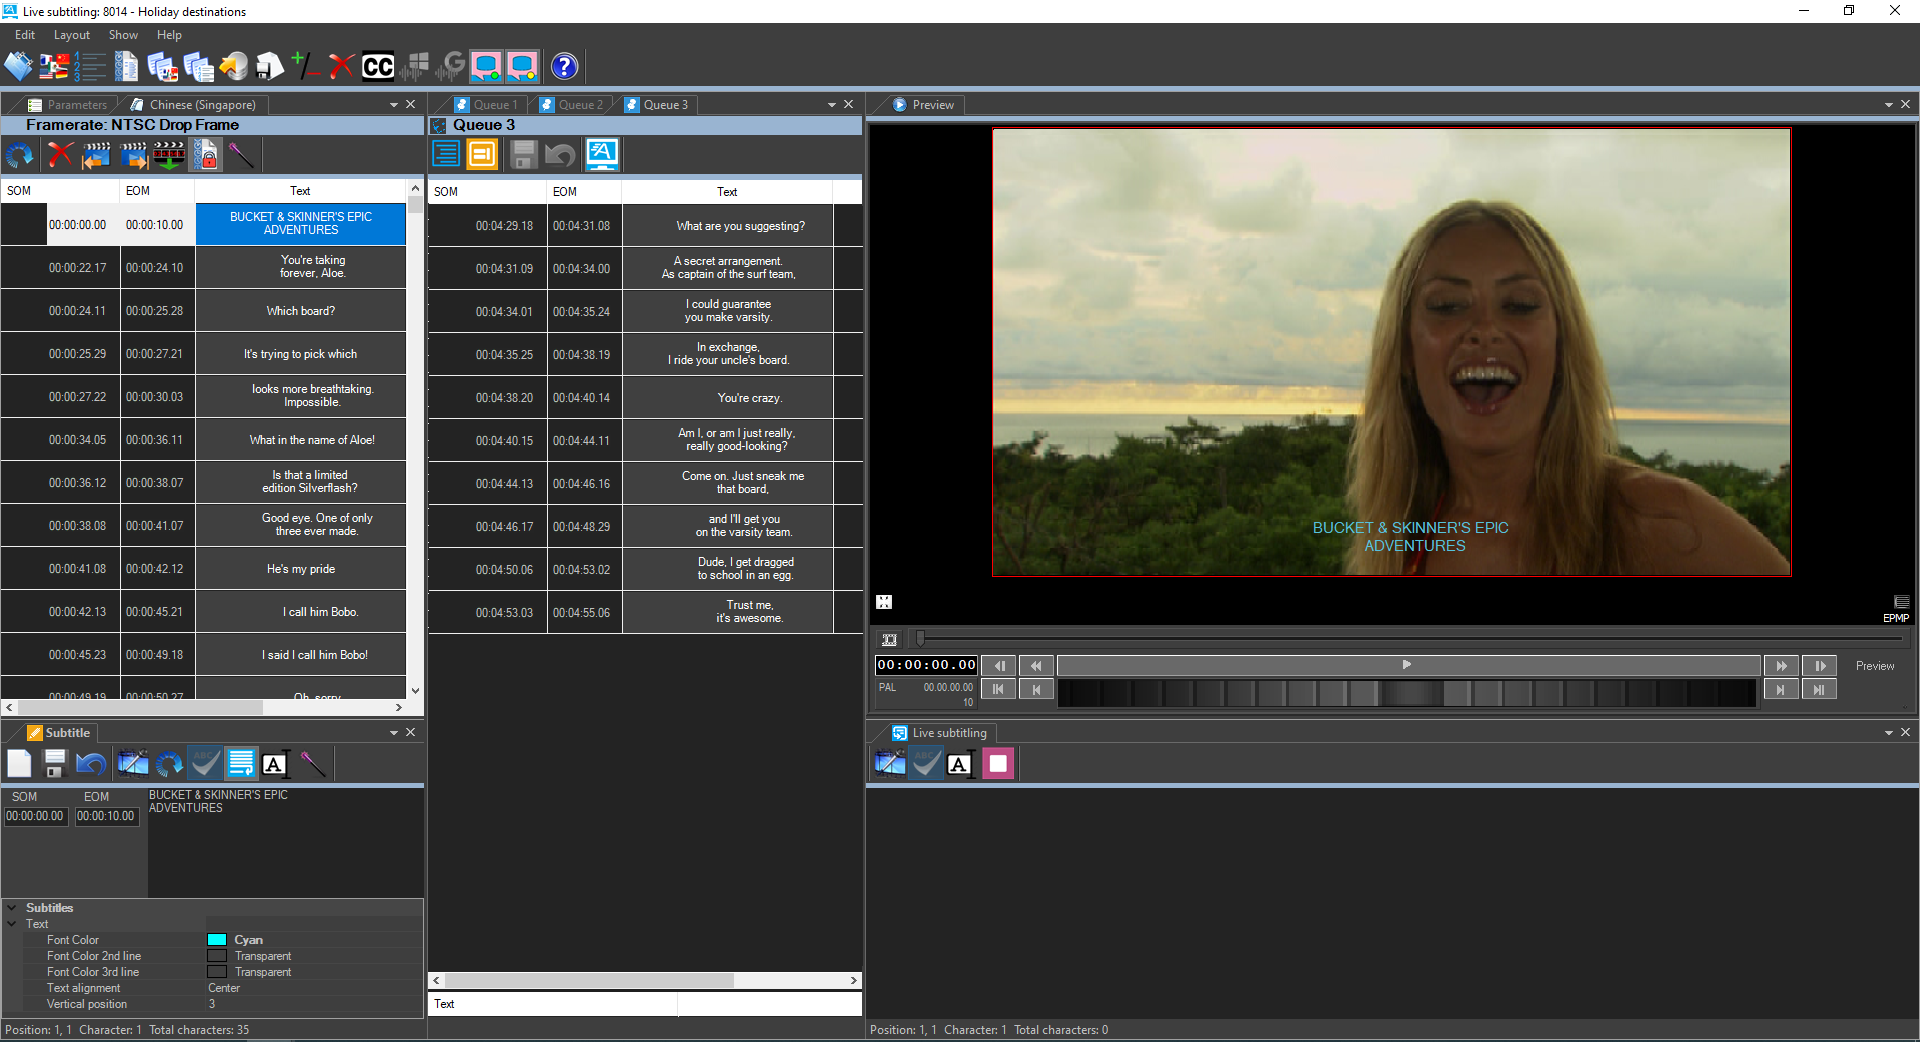
Task: Click the undo icon in the Subtitle panel
Action: pos(91,763)
